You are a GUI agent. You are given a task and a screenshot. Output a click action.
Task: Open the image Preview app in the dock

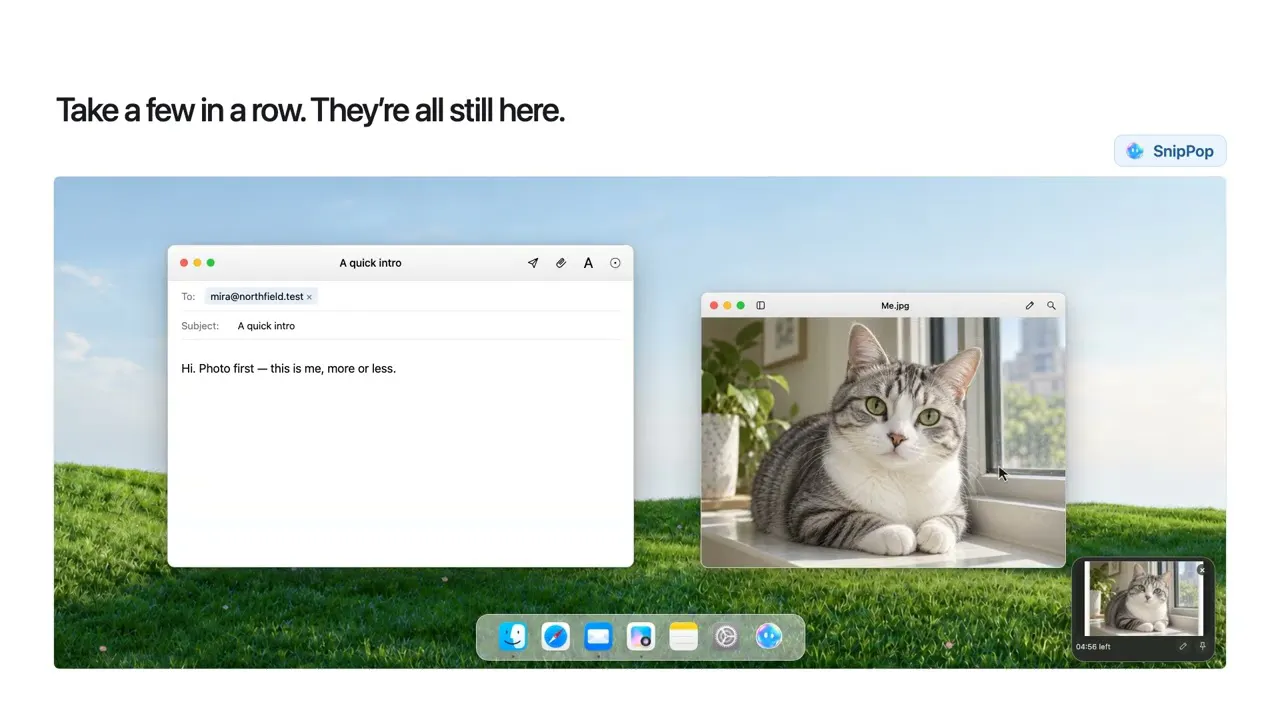641,636
